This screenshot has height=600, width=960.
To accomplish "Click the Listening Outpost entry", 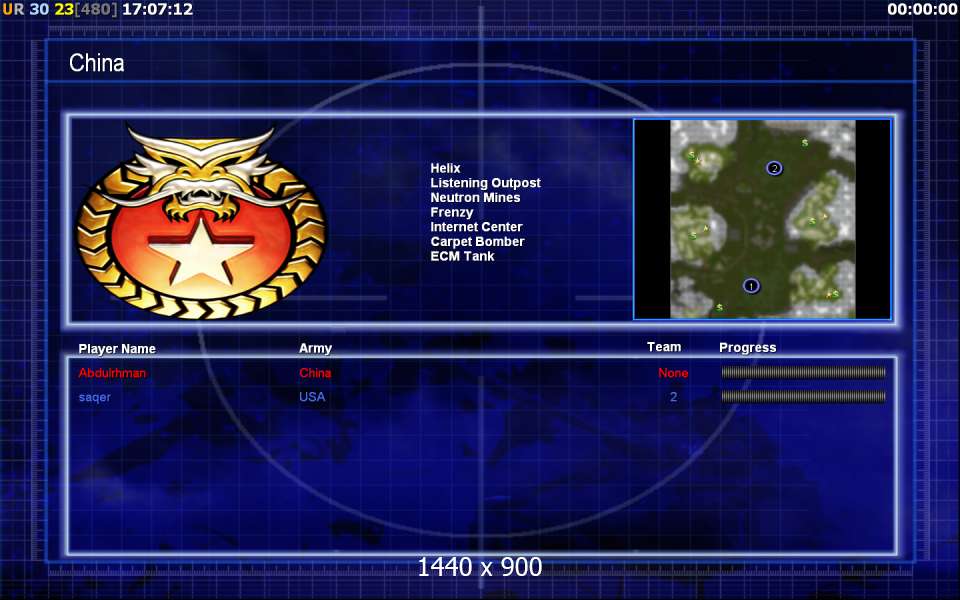I will (x=486, y=183).
